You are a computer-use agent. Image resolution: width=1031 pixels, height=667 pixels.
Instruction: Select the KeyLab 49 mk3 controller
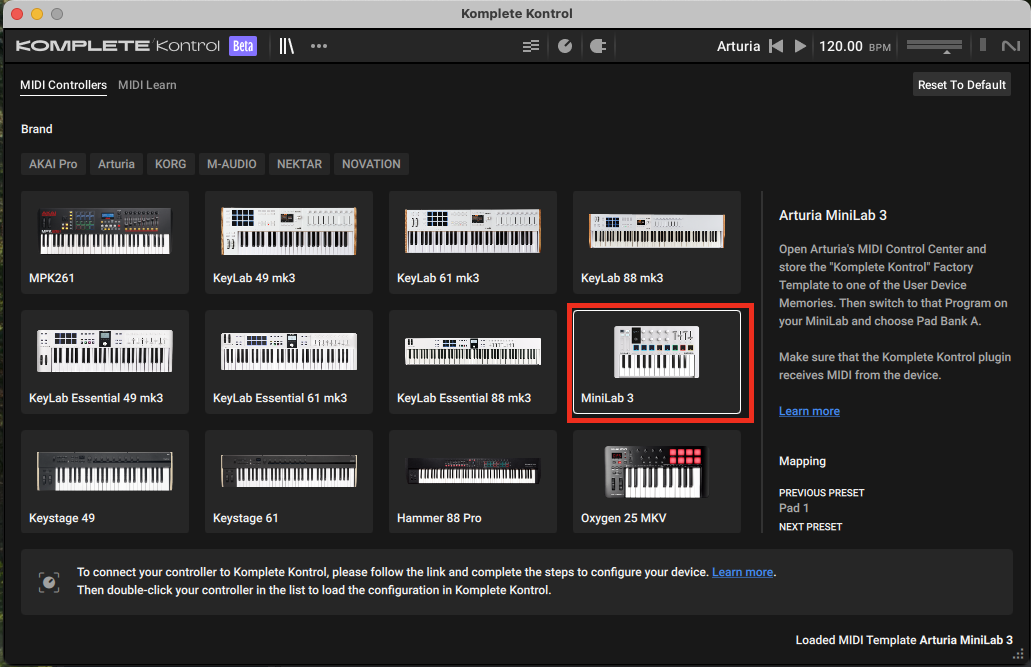[289, 242]
